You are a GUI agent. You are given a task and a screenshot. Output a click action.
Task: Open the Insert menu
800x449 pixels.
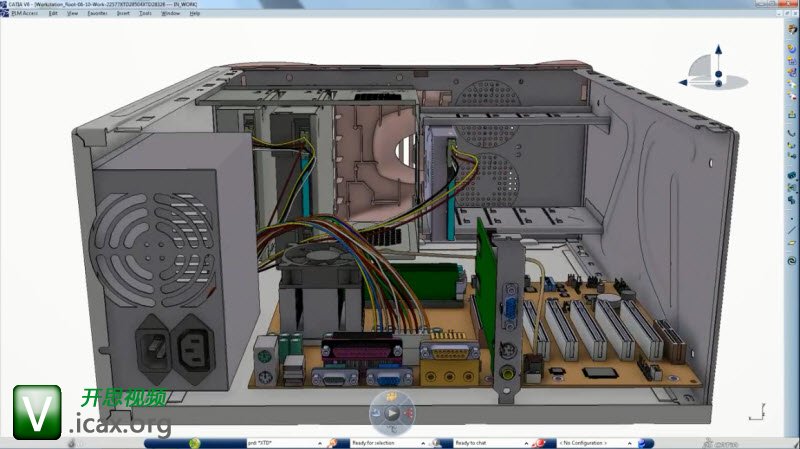(123, 13)
